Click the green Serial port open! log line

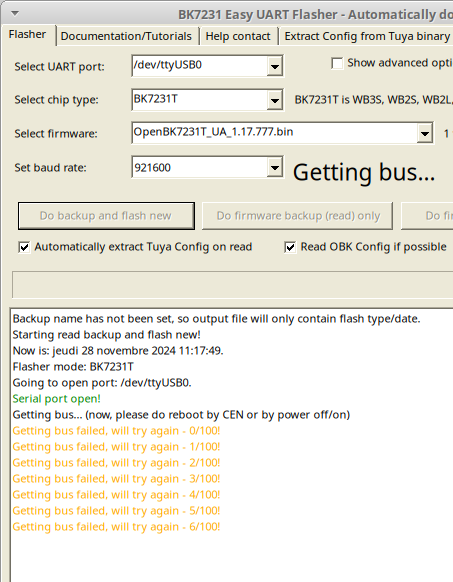click(56, 399)
